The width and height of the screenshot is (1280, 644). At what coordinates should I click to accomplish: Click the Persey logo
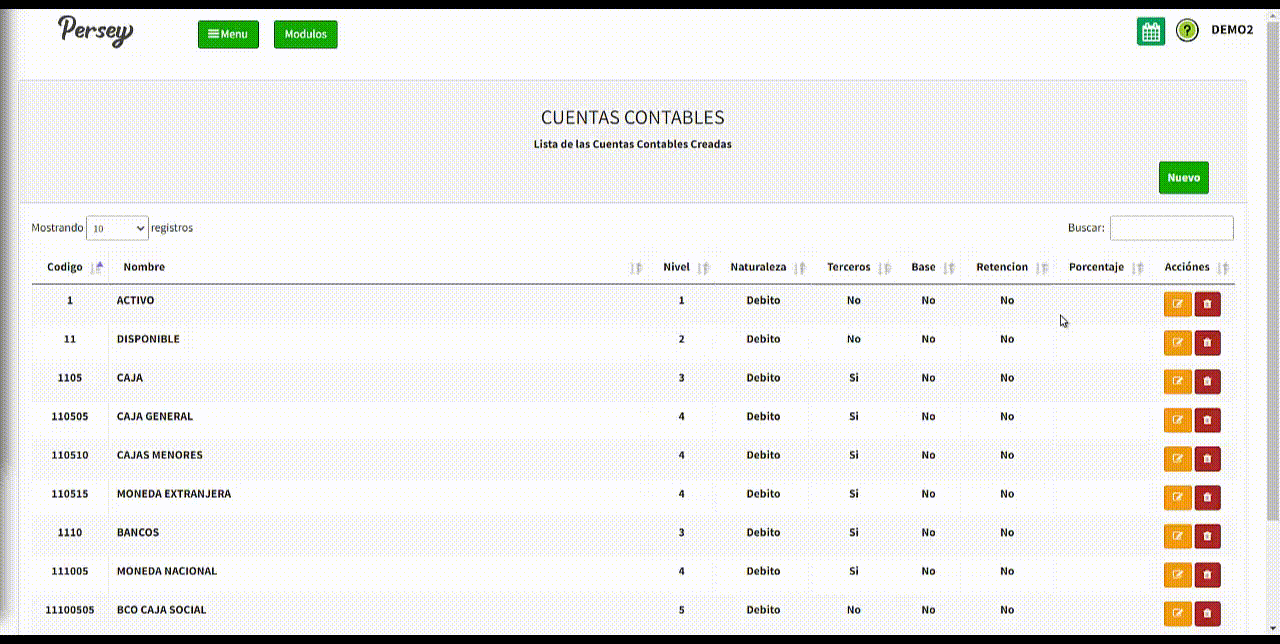tap(95, 31)
